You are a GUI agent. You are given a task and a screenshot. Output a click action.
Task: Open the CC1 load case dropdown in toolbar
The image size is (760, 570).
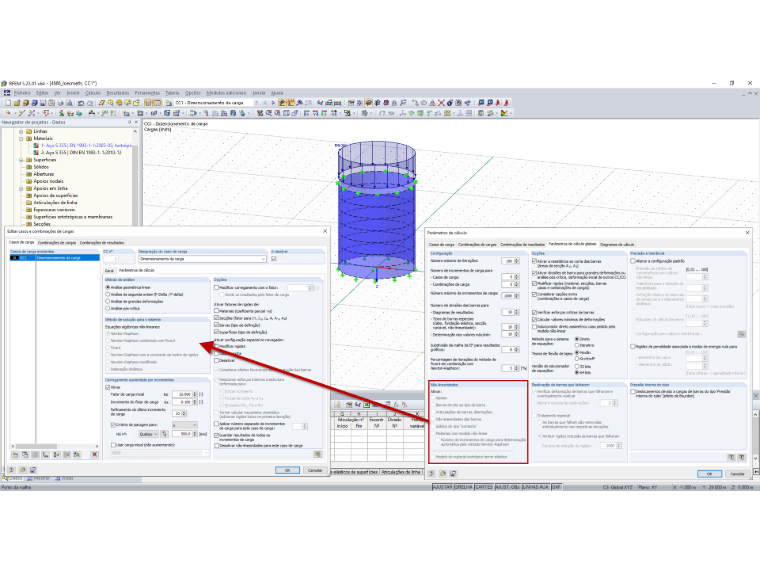point(256,103)
